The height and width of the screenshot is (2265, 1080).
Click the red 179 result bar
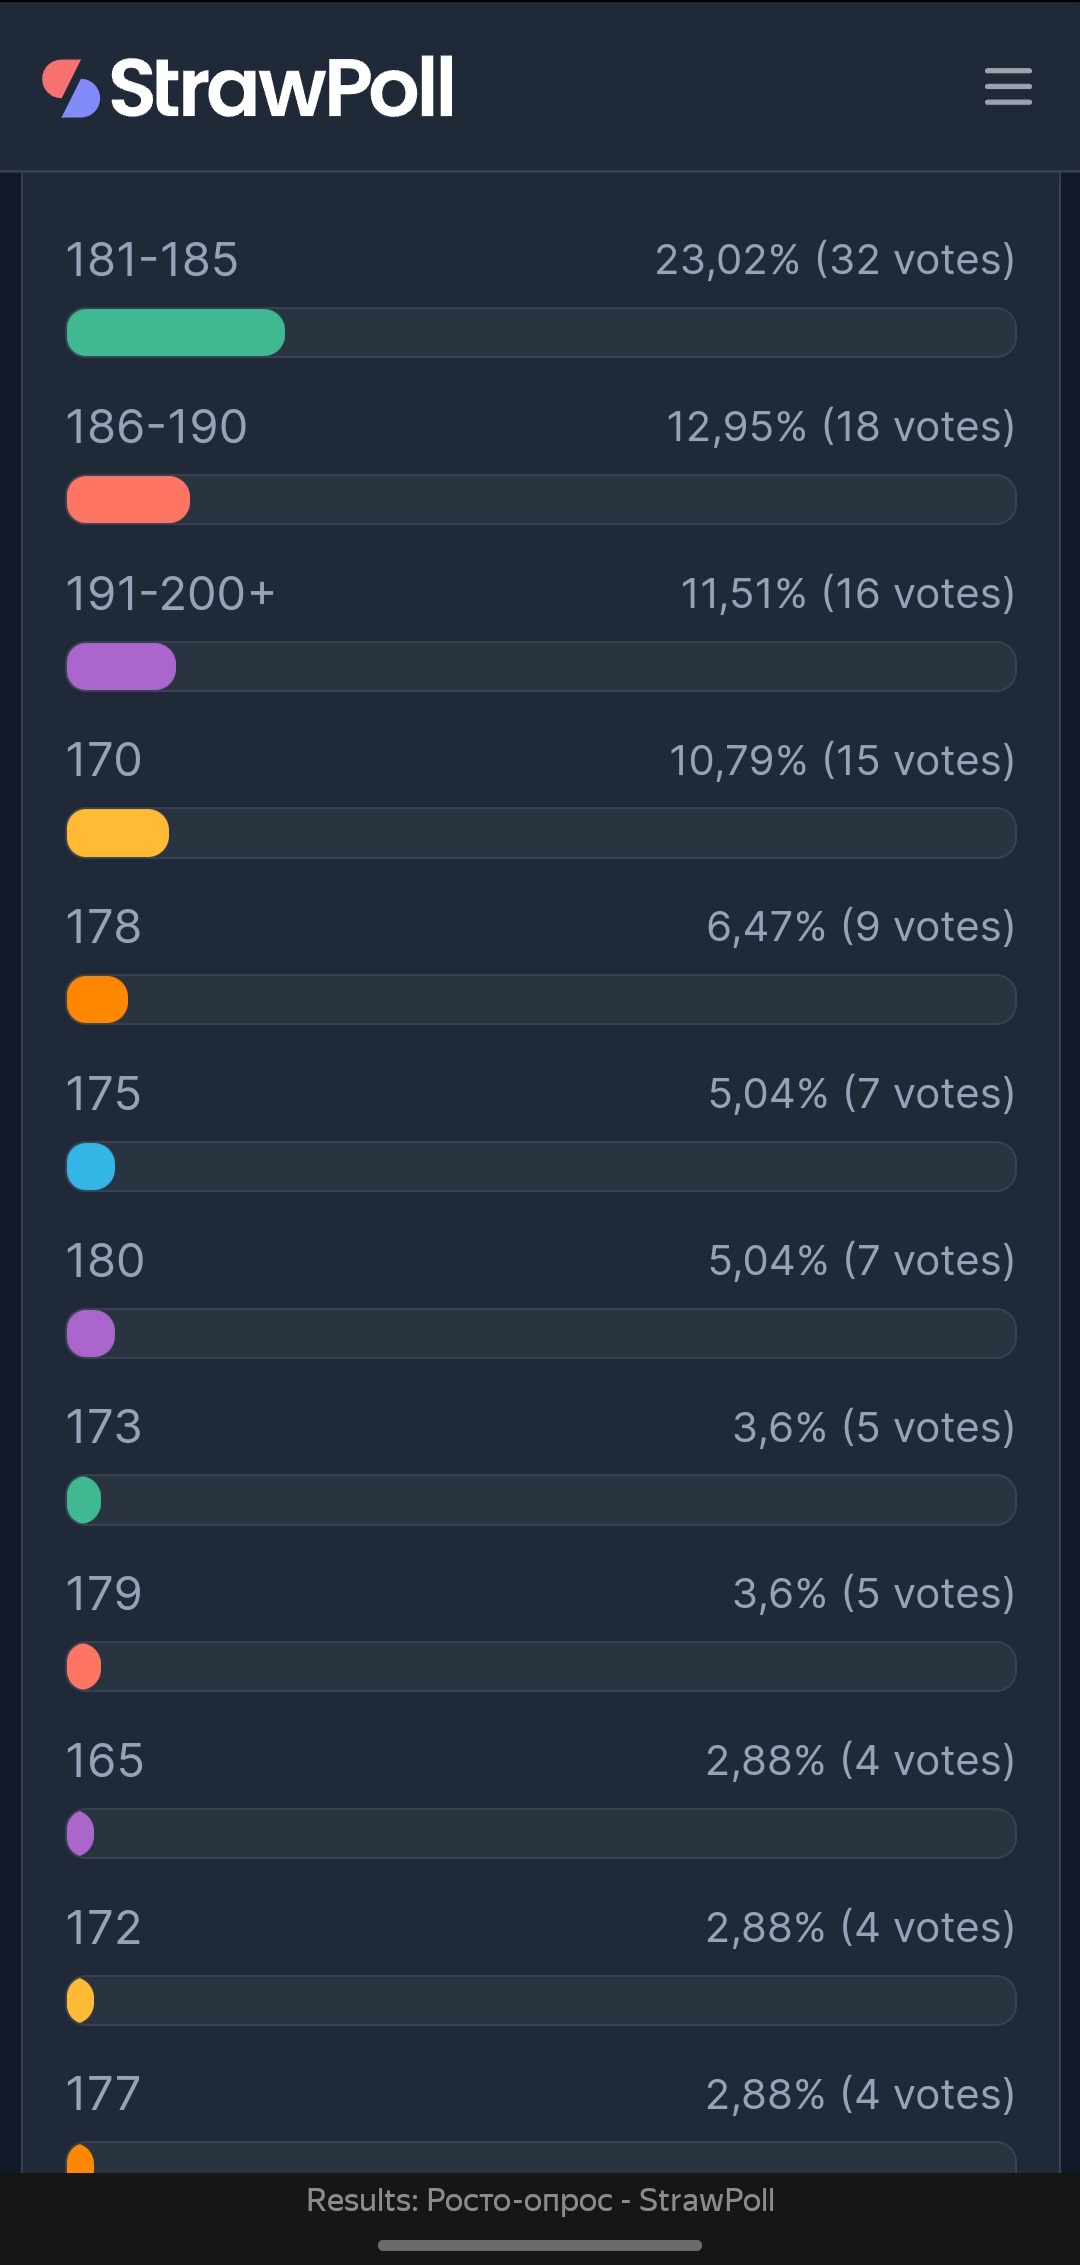click(84, 1667)
